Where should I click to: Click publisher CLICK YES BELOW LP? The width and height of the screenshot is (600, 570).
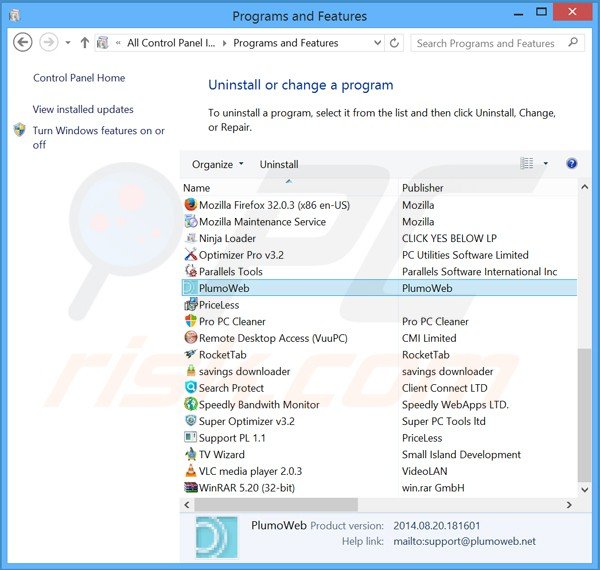coord(449,238)
